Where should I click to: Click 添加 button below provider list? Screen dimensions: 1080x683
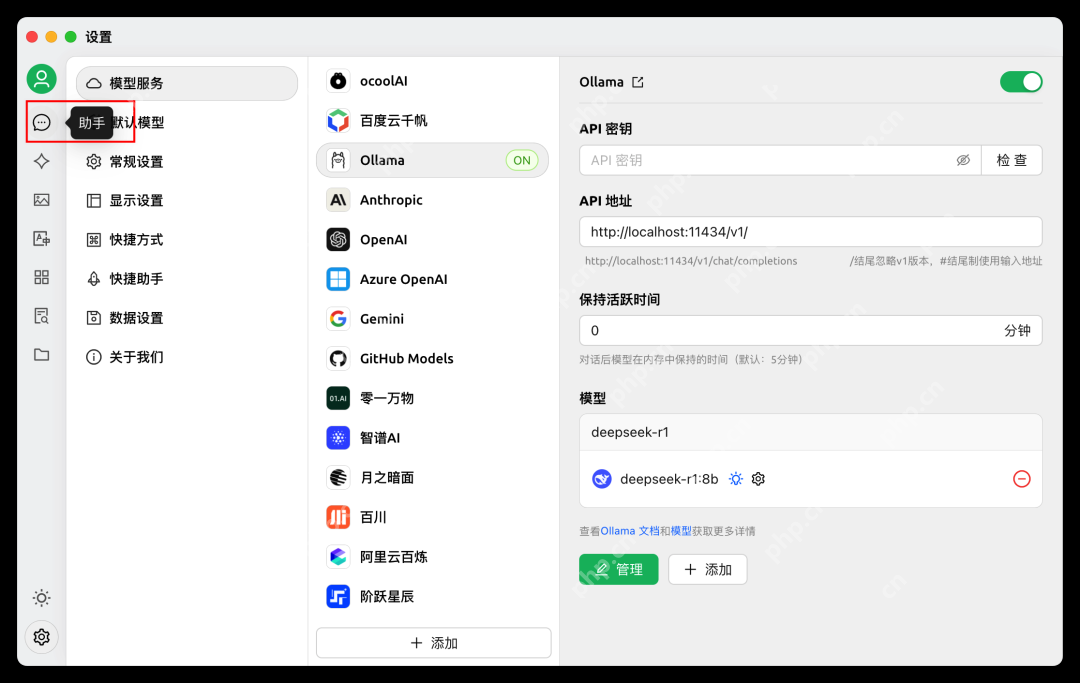[433, 643]
